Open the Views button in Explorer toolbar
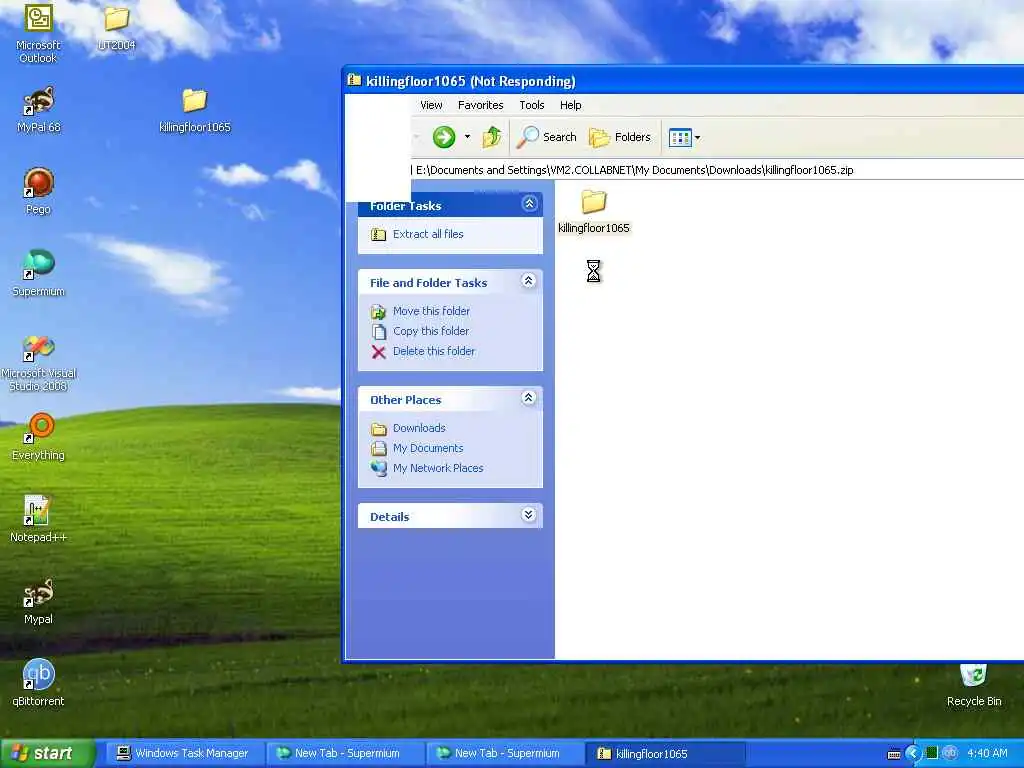Image resolution: width=1024 pixels, height=768 pixels. pyautogui.click(x=680, y=137)
